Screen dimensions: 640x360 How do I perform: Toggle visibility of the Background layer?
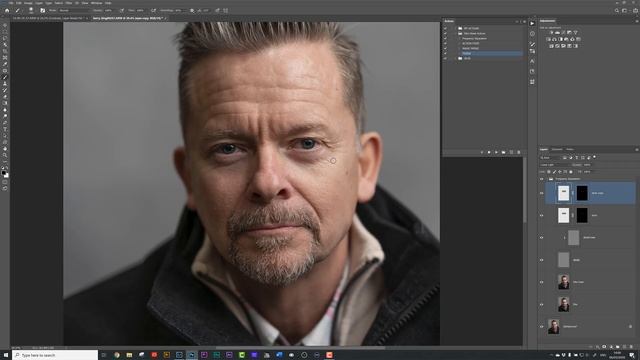pos(542,327)
